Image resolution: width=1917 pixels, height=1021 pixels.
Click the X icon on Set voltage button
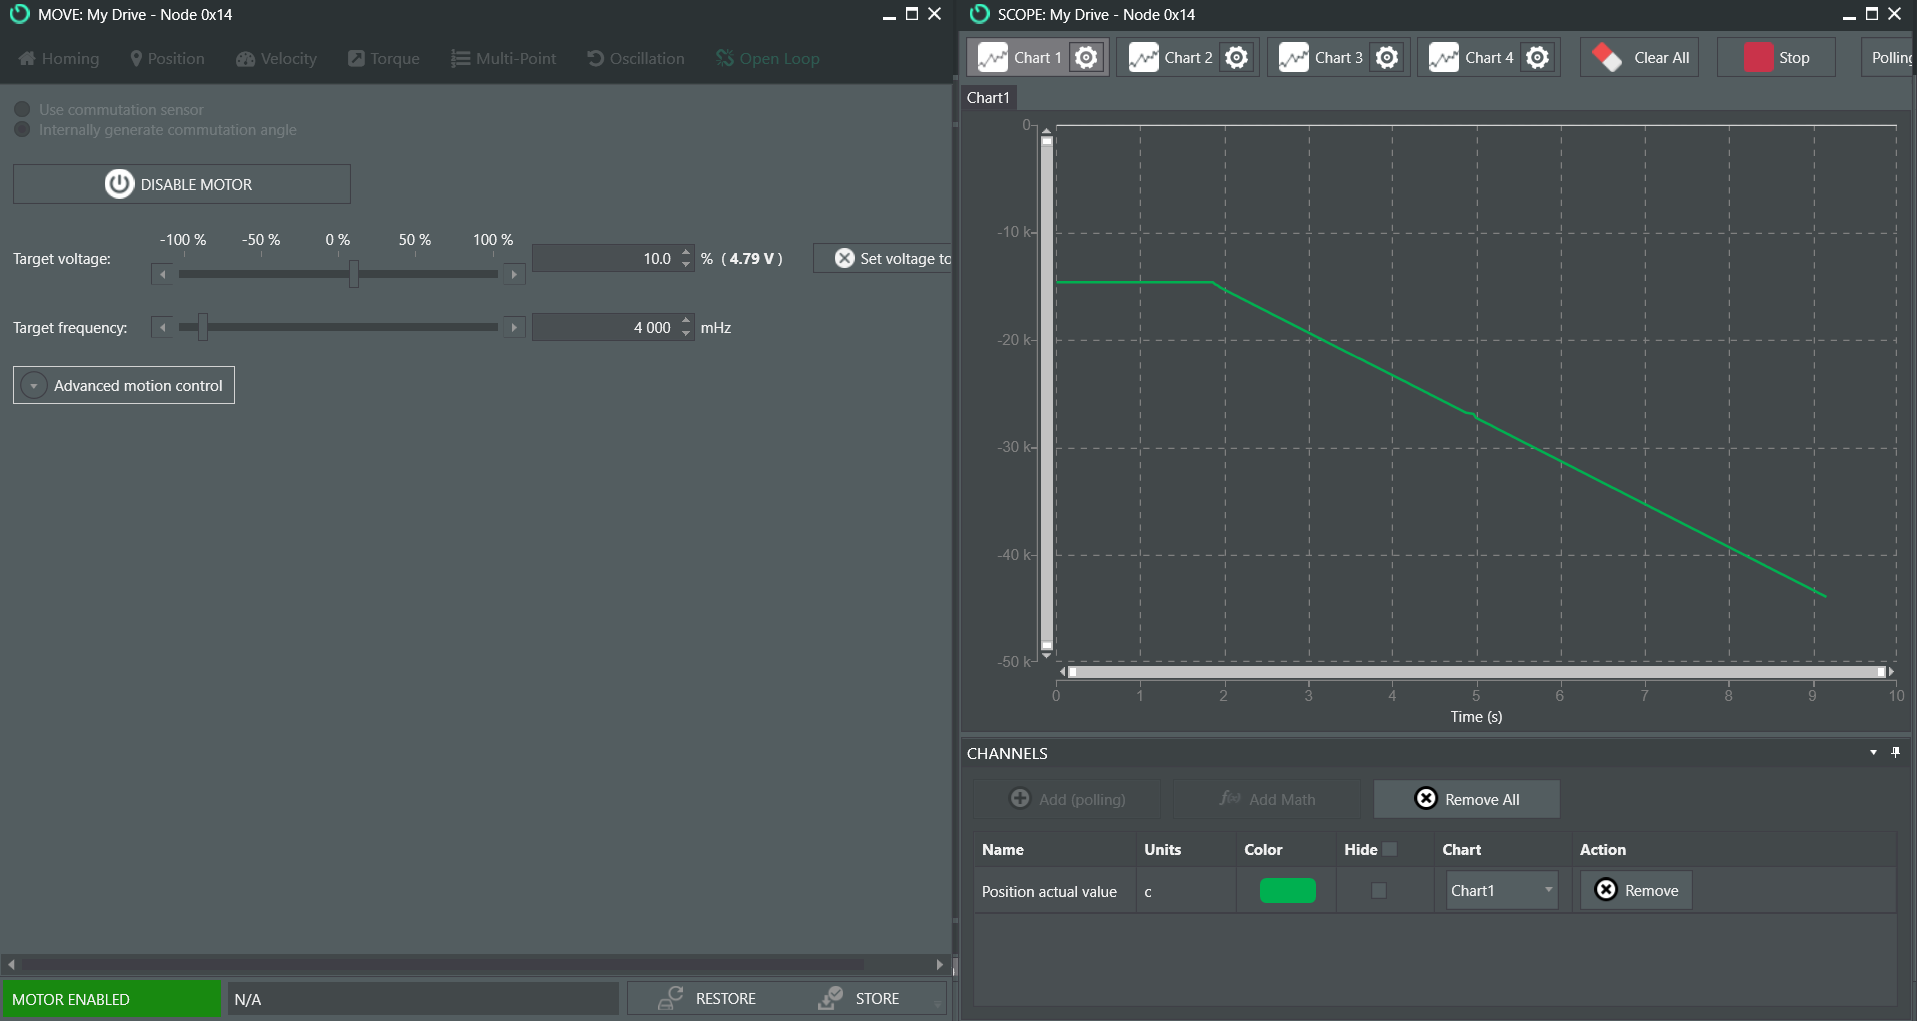tap(845, 258)
